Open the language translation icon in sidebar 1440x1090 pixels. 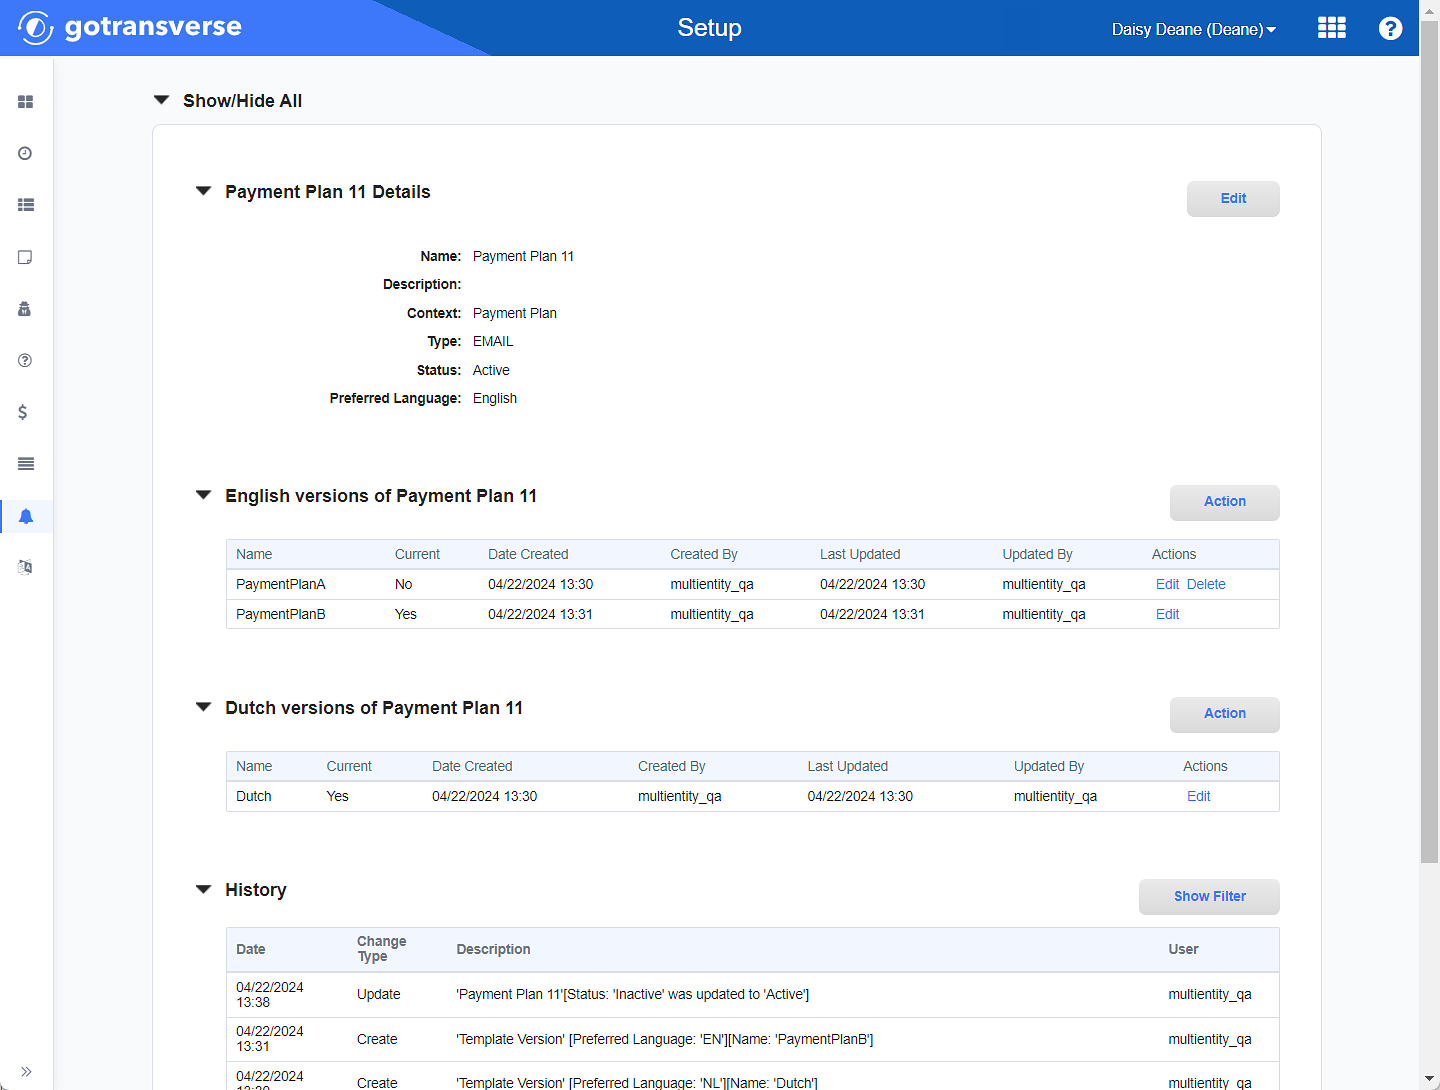pos(26,567)
